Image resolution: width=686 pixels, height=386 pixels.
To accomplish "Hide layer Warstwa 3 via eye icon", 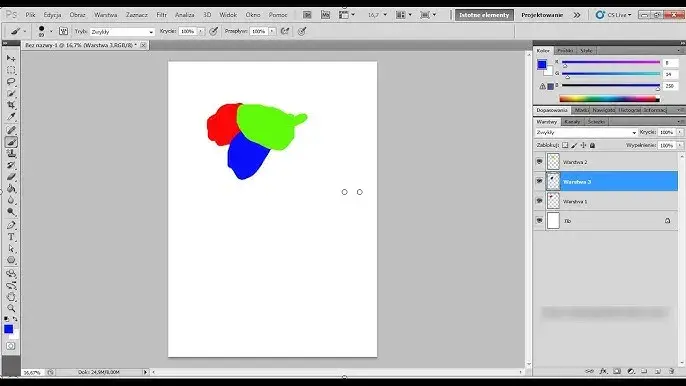I will coord(539,181).
